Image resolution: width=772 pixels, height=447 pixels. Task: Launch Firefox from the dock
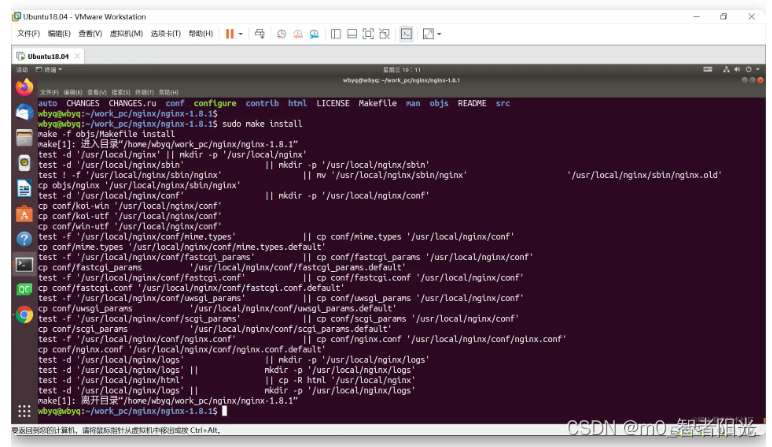point(24,88)
